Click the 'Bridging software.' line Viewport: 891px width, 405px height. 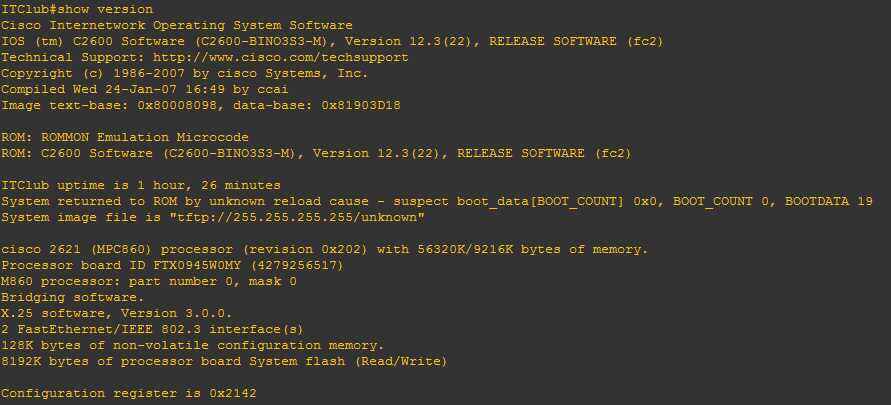point(73,297)
